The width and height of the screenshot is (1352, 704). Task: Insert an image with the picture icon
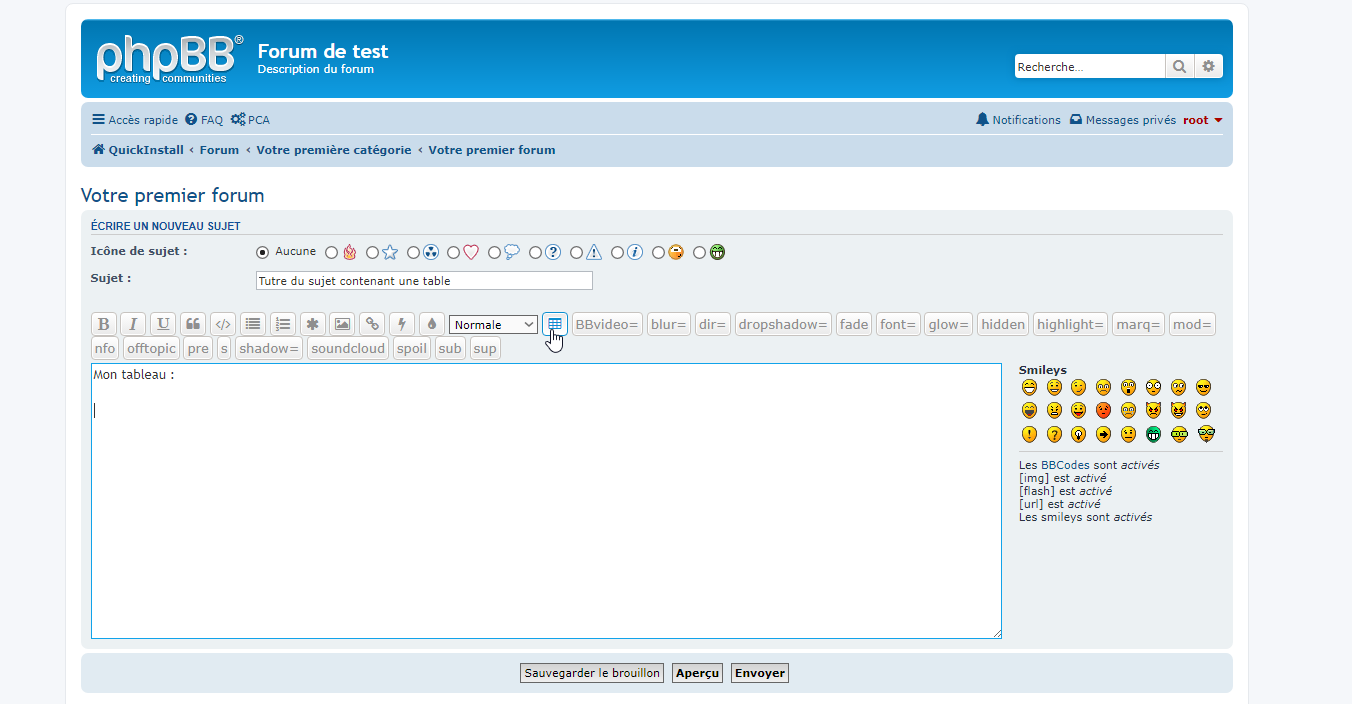342,324
